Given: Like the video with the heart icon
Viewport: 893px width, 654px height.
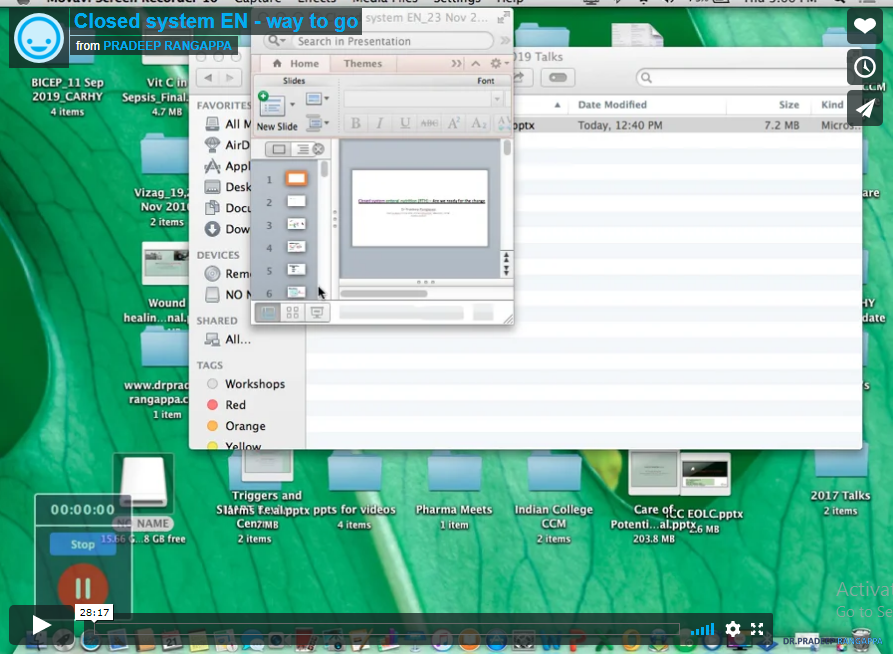Looking at the screenshot, I should pos(864,26).
